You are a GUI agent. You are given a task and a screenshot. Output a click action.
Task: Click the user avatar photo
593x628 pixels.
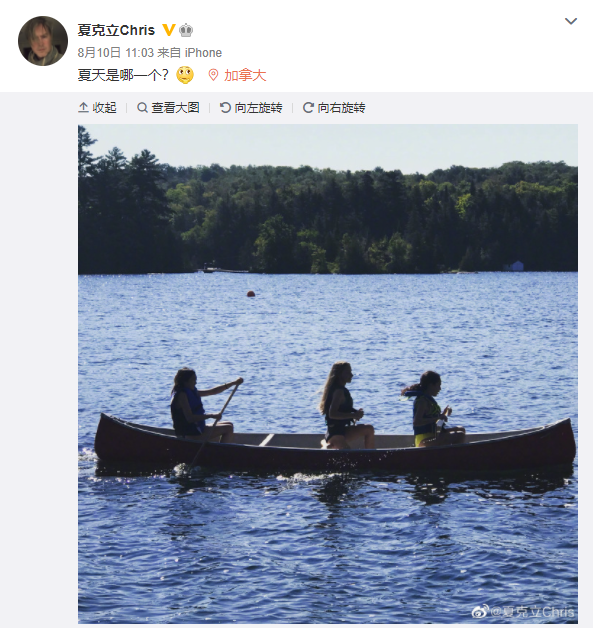43,41
